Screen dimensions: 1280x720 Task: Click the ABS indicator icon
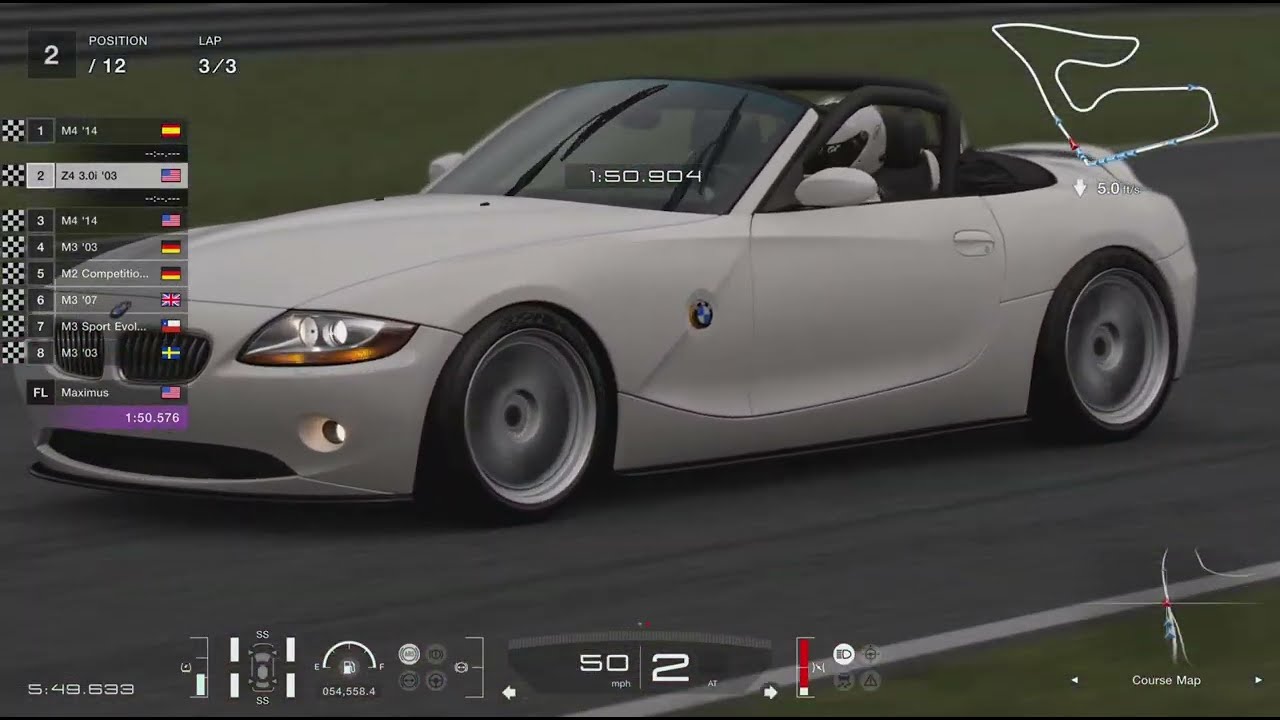point(409,654)
